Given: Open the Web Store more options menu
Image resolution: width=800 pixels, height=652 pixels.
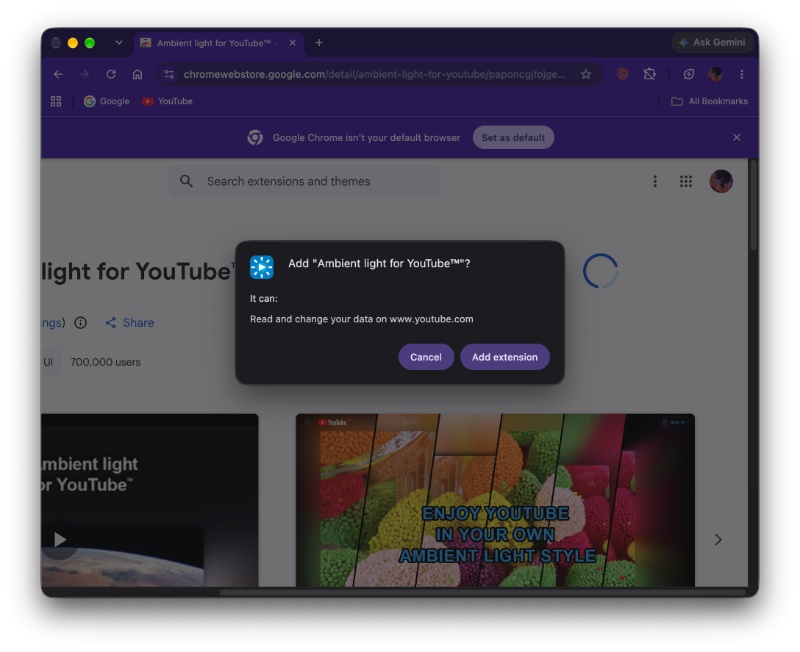Looking at the screenshot, I should (x=655, y=181).
